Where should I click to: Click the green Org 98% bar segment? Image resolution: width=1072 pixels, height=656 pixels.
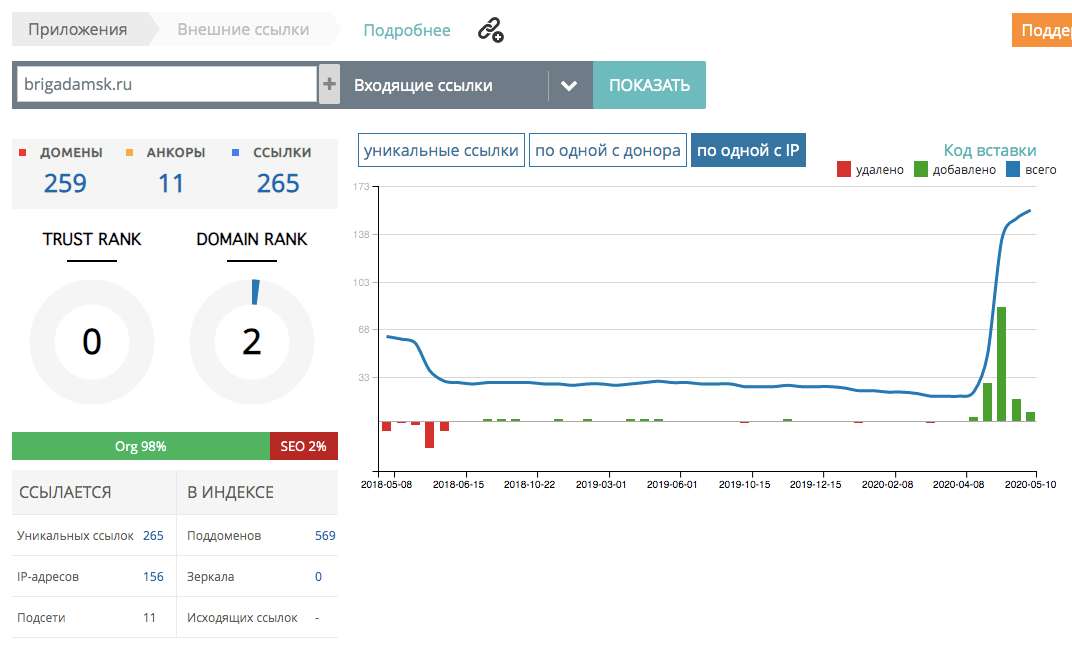point(140,446)
